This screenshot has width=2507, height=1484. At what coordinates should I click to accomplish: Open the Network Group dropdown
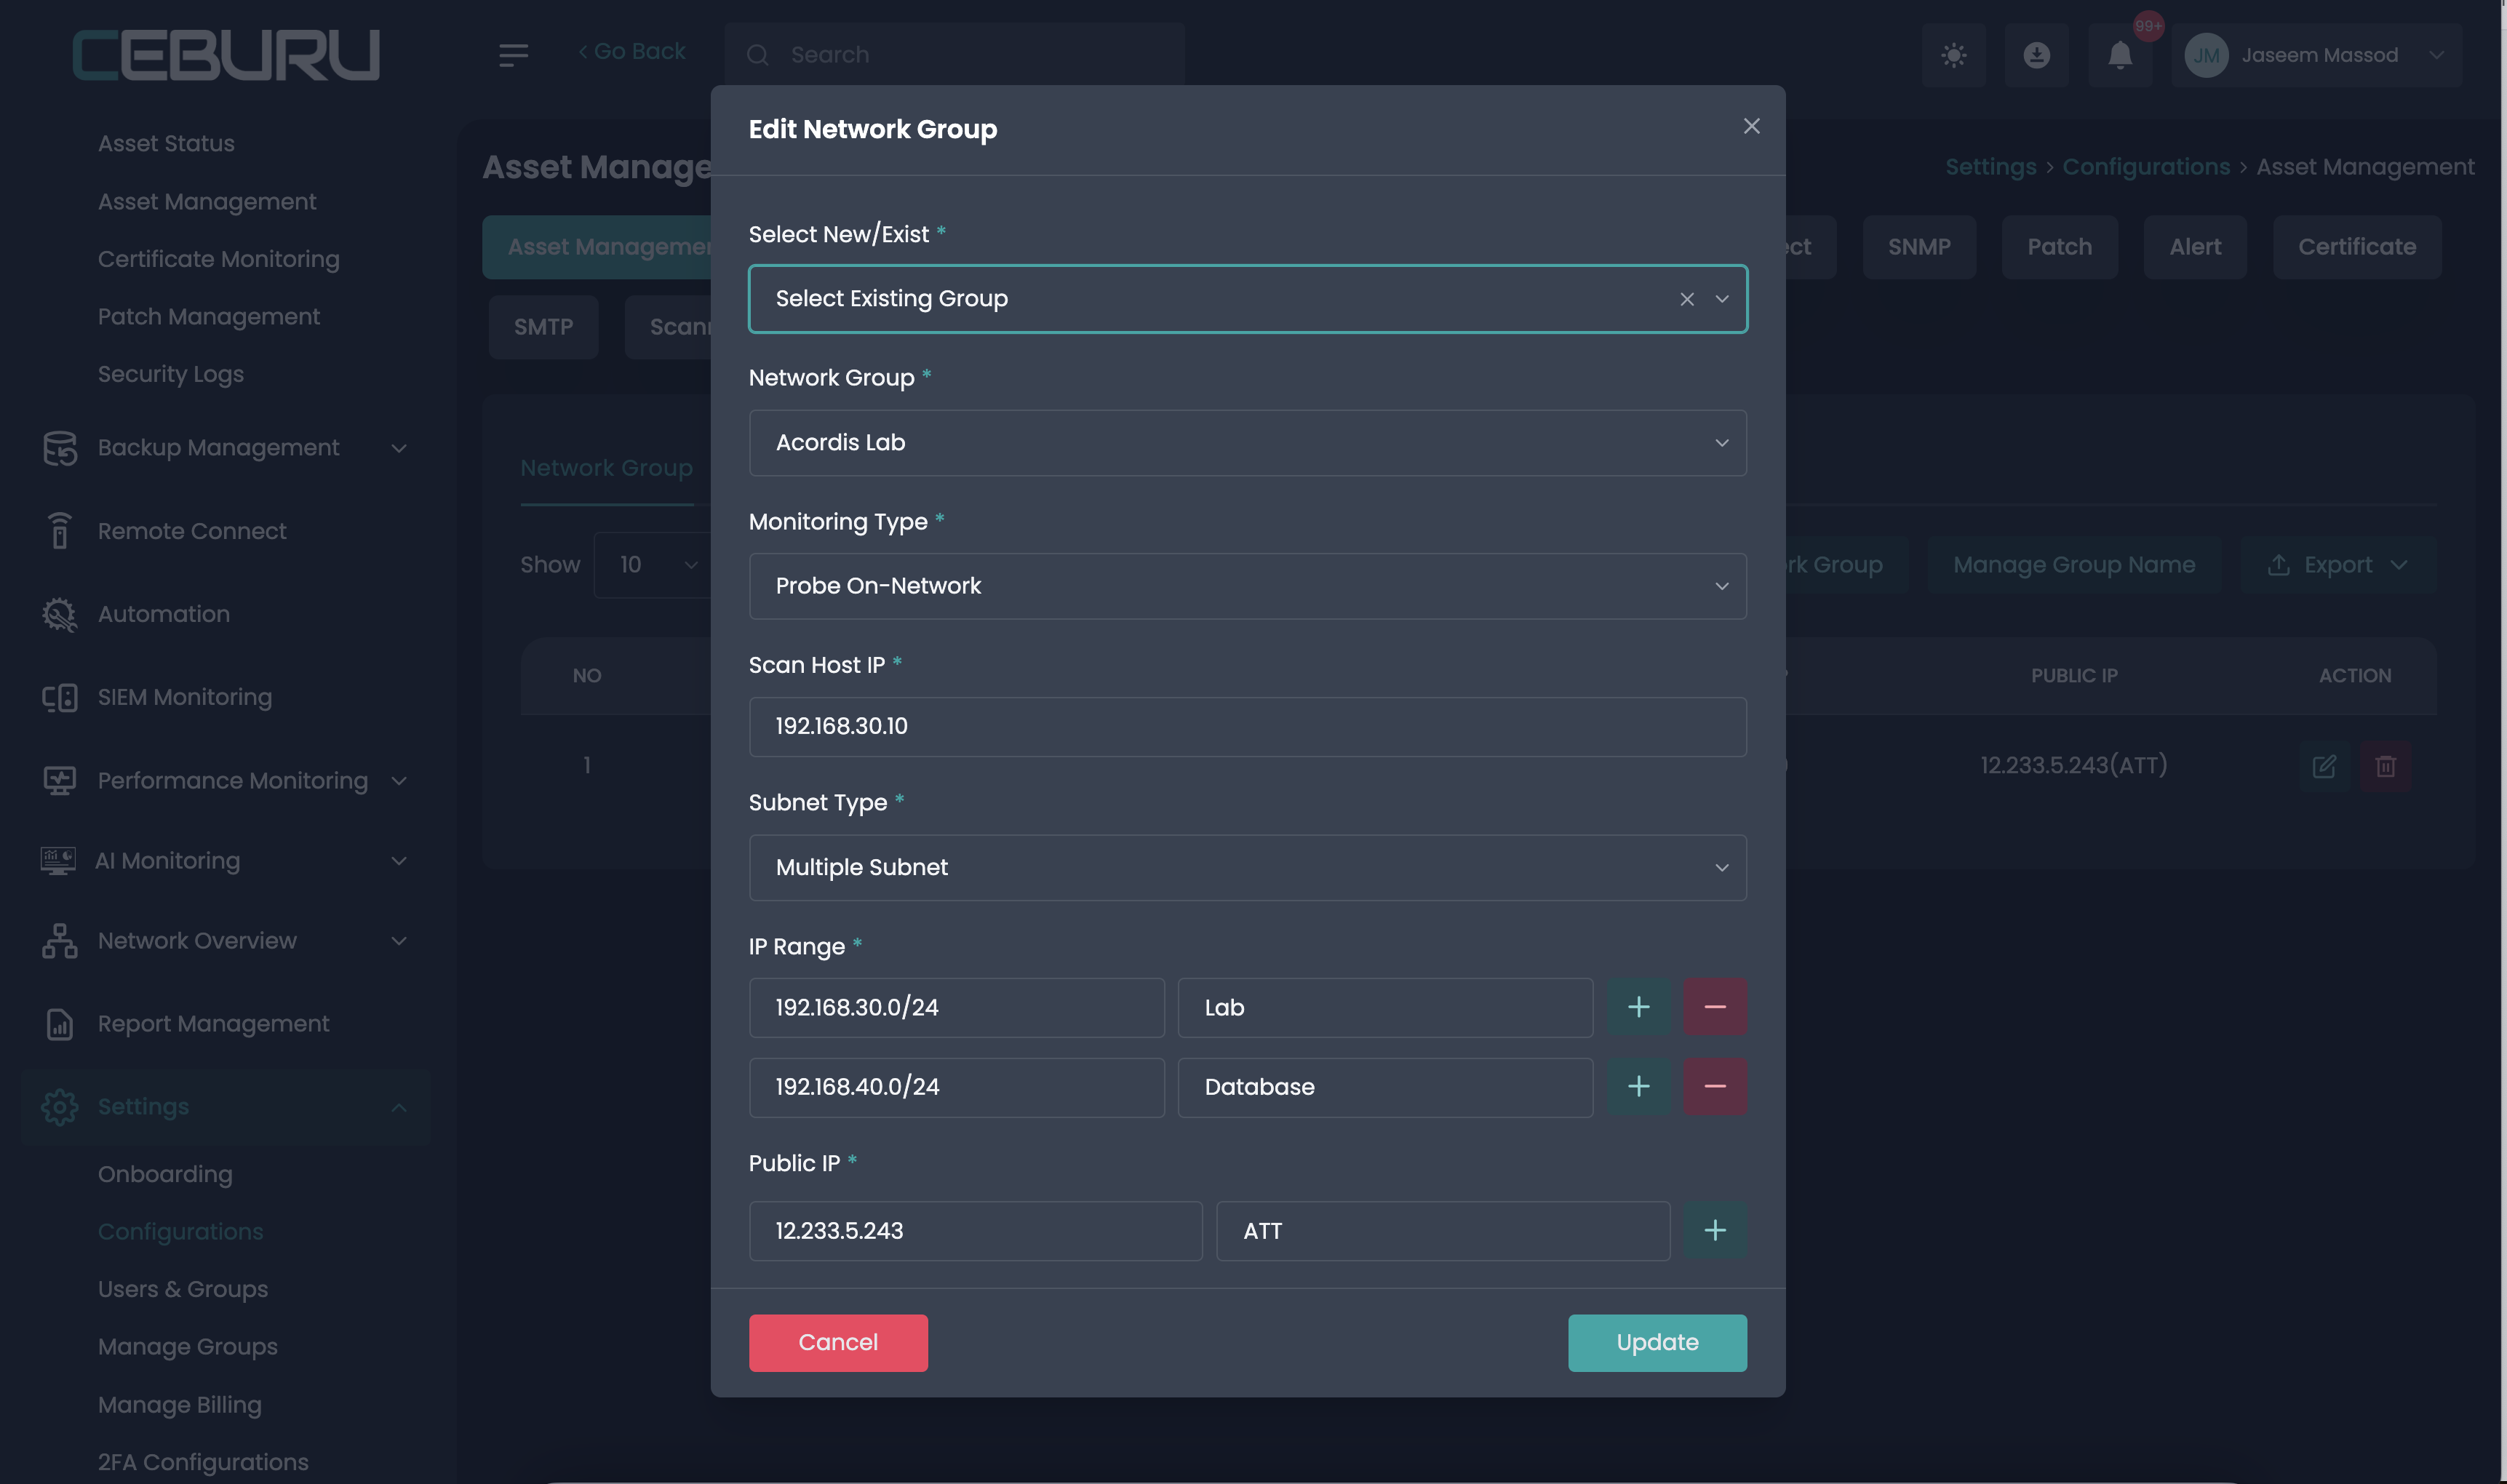1247,443
